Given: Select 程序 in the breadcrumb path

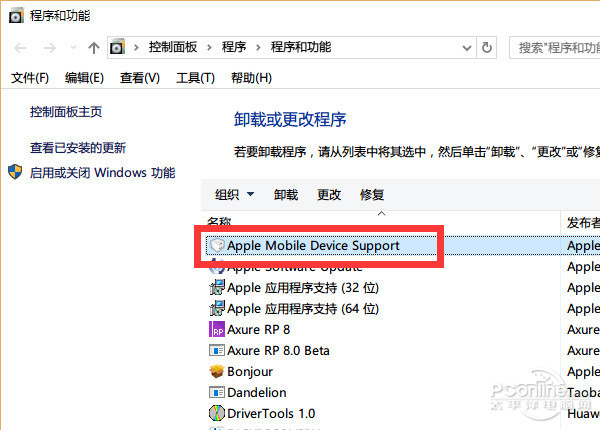Looking at the screenshot, I should coord(234,47).
